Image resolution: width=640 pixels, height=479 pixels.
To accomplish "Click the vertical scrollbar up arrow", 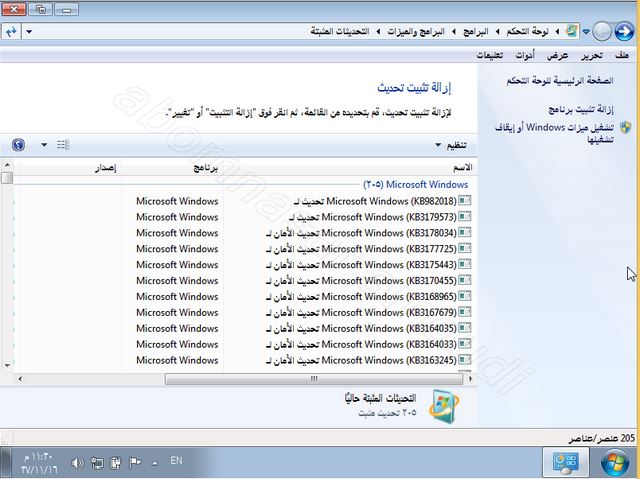I will pyautogui.click(x=7, y=165).
